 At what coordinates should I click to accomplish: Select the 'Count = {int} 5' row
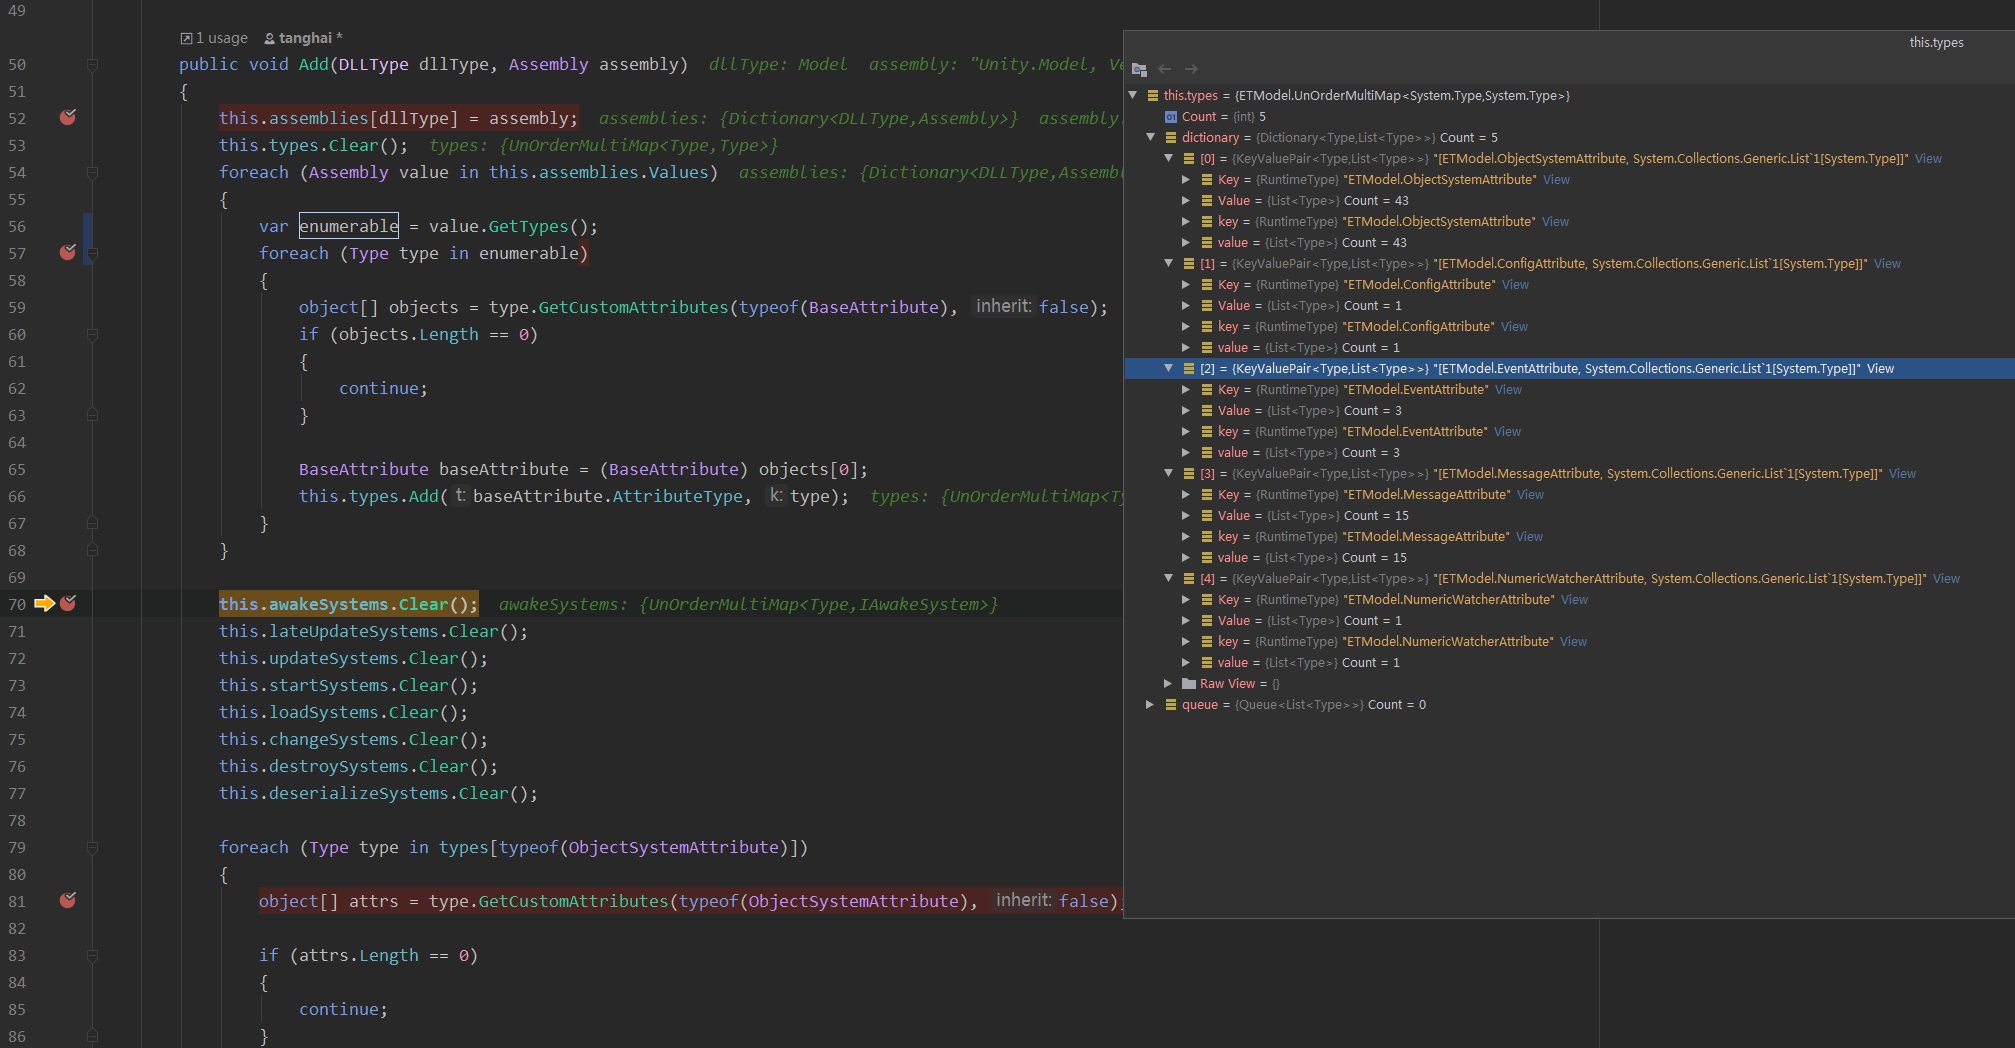click(x=1569, y=116)
